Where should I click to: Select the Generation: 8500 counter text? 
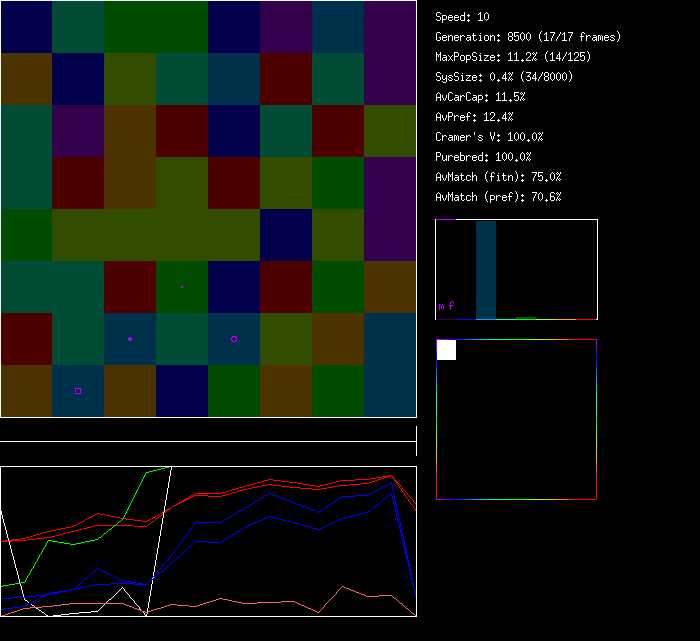[528, 37]
